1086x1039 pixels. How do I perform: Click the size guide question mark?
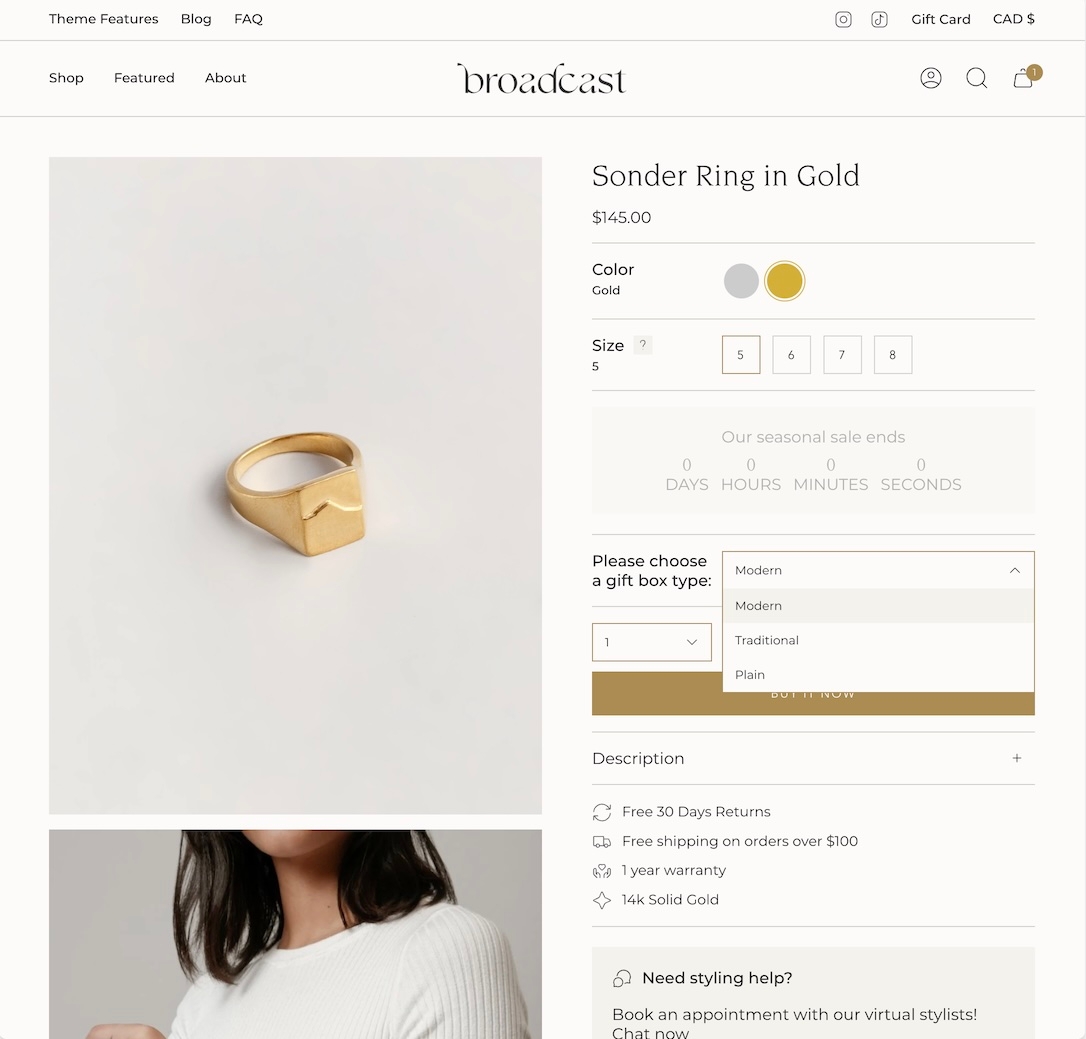click(643, 345)
